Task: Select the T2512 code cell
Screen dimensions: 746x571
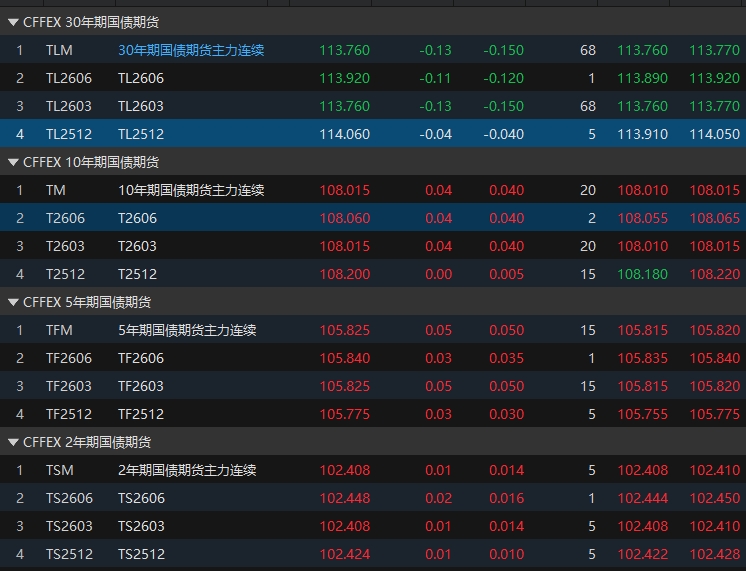Action: pyautogui.click(x=65, y=274)
